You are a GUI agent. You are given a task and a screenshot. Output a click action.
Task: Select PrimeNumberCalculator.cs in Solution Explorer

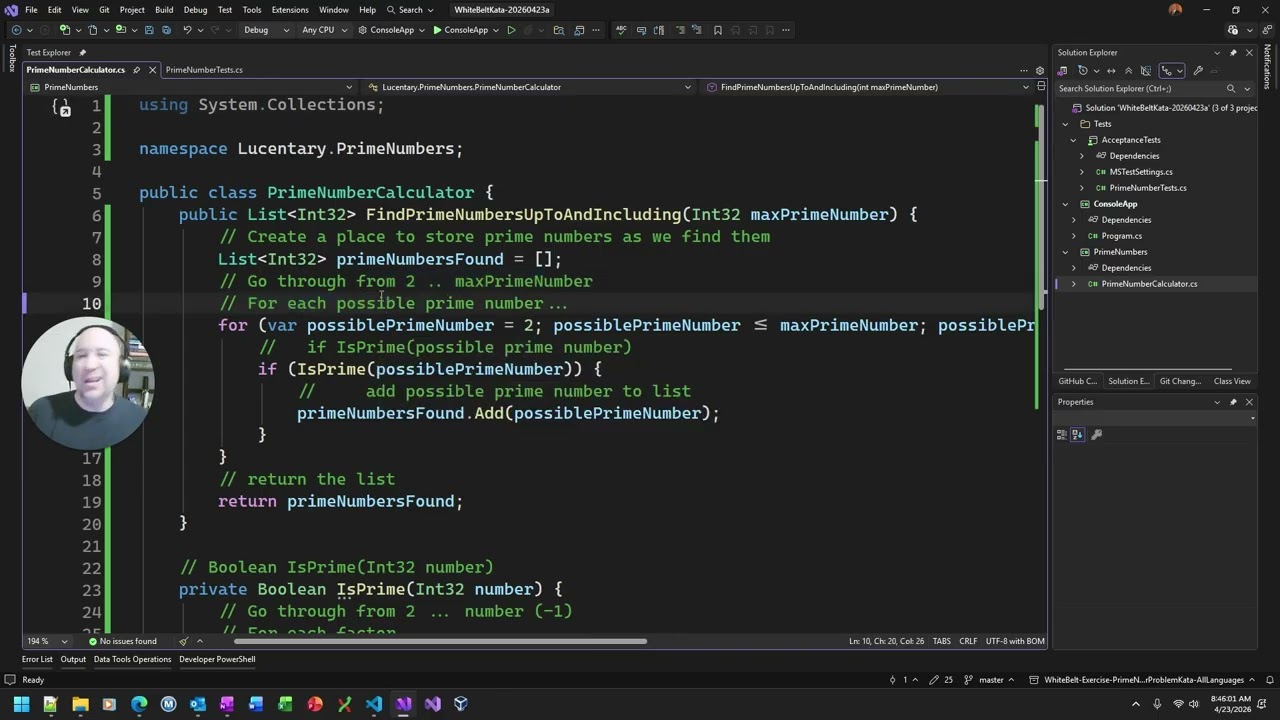pos(1149,284)
